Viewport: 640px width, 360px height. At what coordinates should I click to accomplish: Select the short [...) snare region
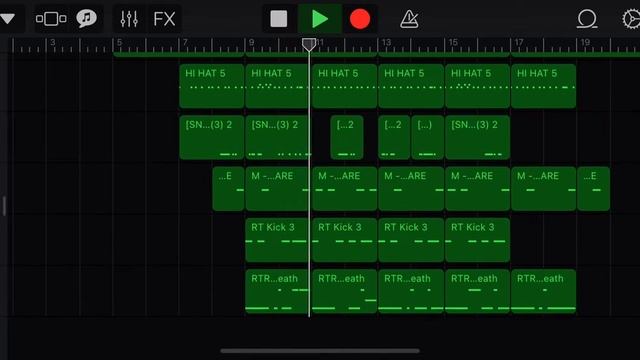pyautogui.click(x=427, y=138)
